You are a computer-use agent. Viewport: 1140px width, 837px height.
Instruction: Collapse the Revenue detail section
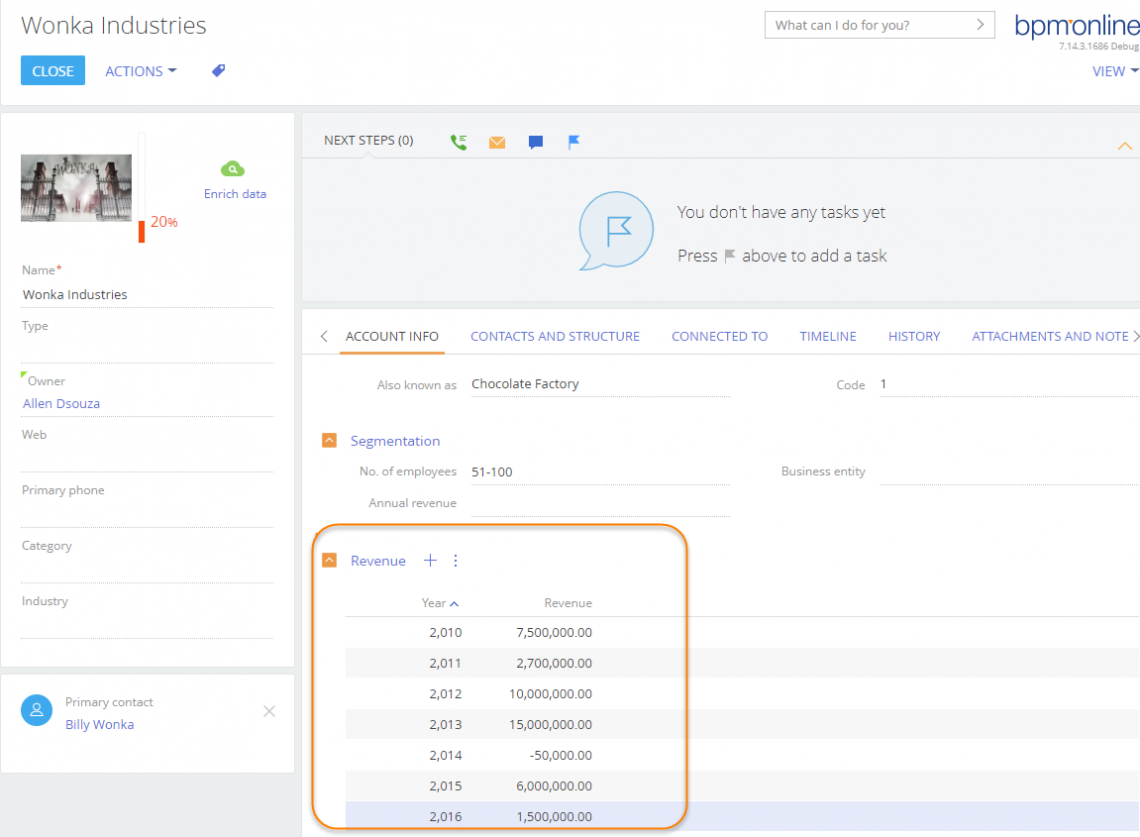329,561
